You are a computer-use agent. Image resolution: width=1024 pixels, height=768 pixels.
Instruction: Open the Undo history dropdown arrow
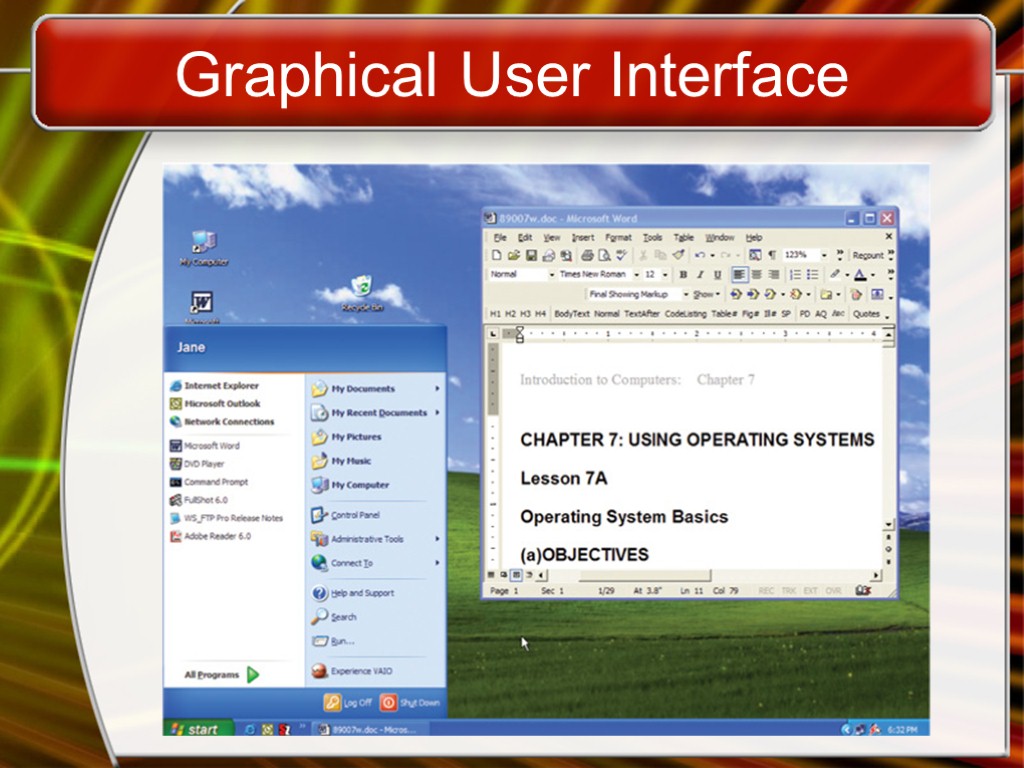click(x=712, y=255)
